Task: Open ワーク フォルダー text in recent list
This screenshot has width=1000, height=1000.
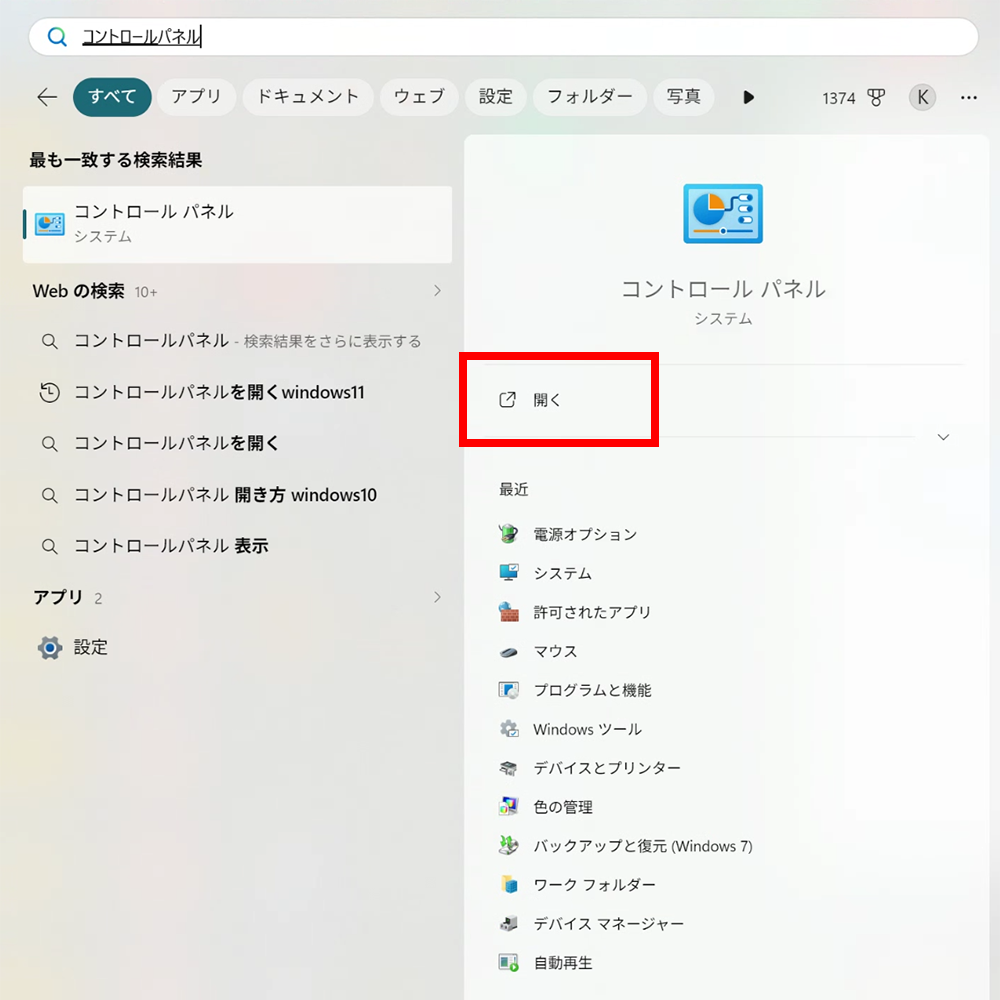Action: coord(594,885)
